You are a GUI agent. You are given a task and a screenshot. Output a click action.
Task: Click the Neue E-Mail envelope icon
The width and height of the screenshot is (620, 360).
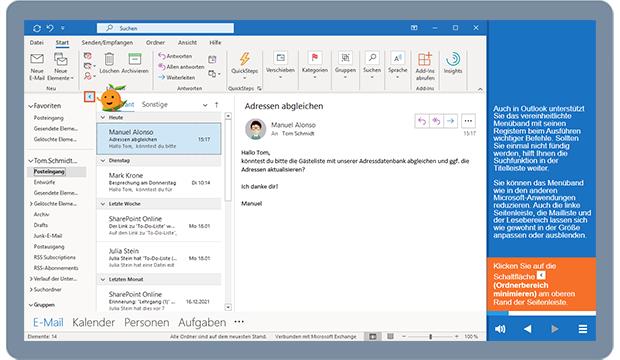point(37,59)
